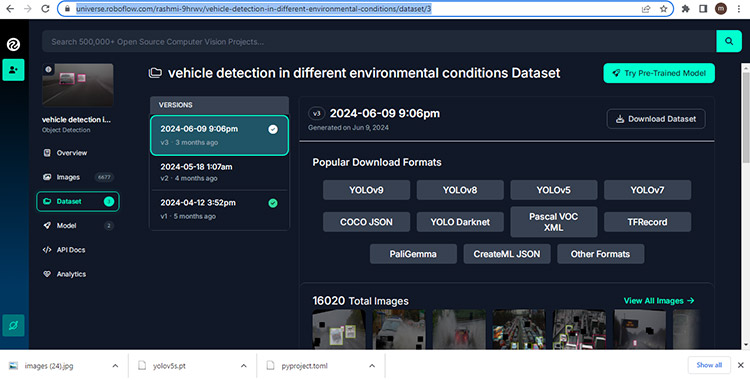Image resolution: width=750 pixels, height=380 pixels.
Task: Select version 2024-06-09 9:06pm
Action: click(220, 135)
